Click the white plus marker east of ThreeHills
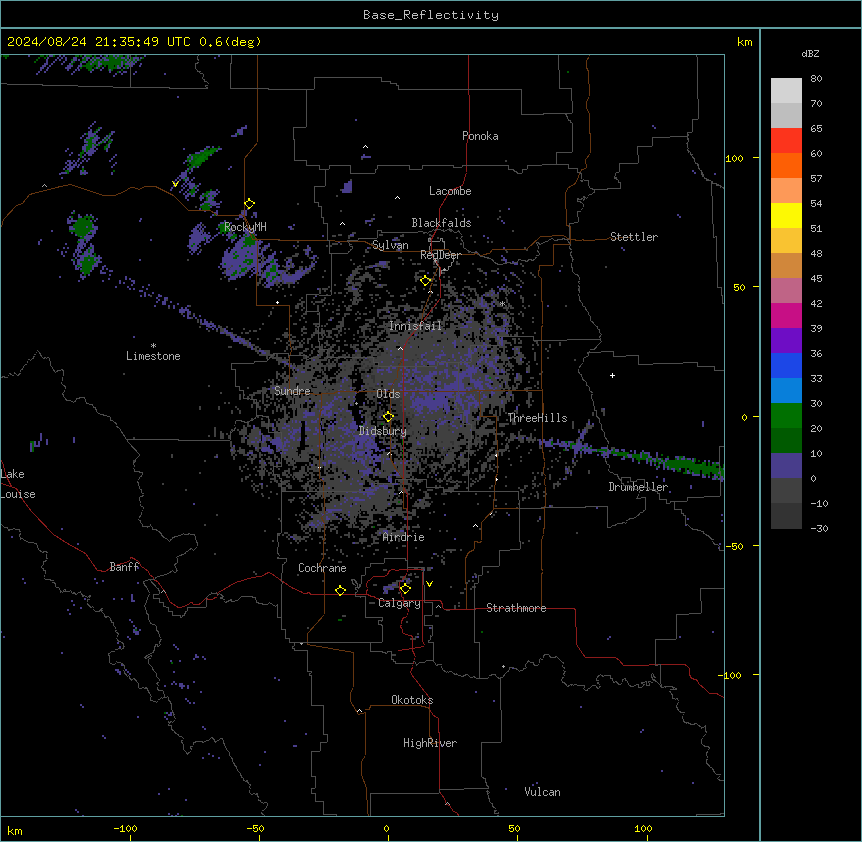Image resolution: width=862 pixels, height=842 pixels. point(612,375)
